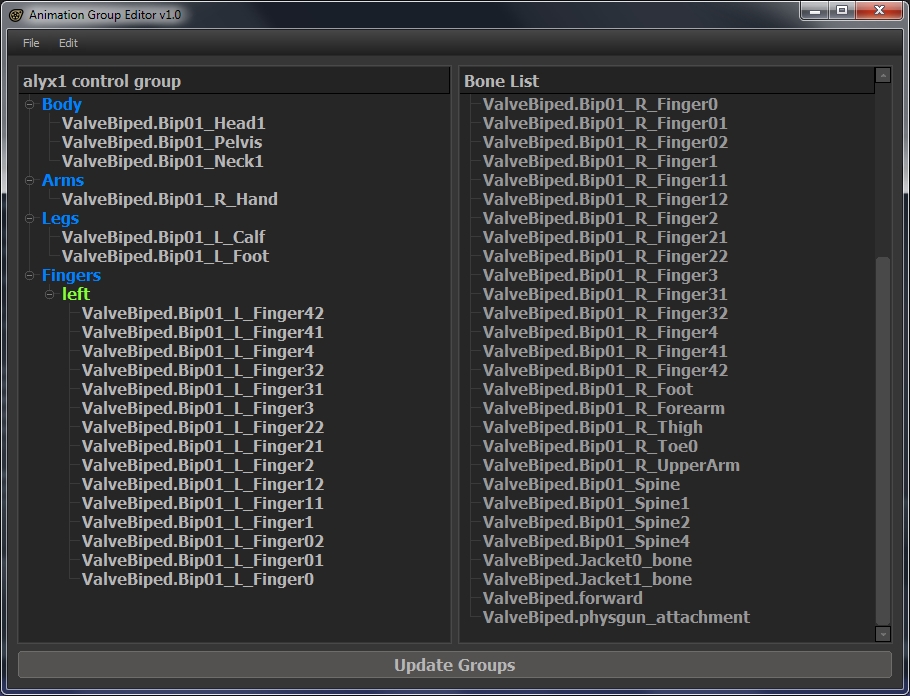Click the Bone List scroll down arrow
The height and width of the screenshot is (696, 910).
click(x=882, y=633)
